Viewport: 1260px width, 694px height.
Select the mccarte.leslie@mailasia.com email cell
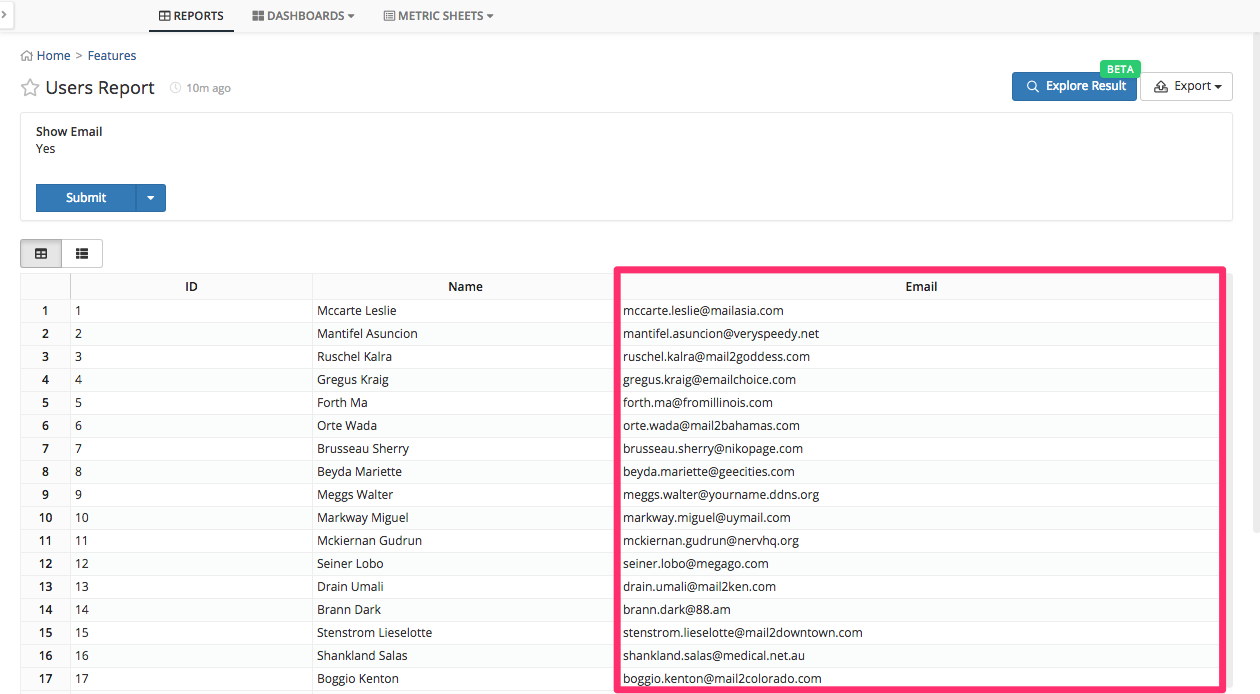(703, 311)
